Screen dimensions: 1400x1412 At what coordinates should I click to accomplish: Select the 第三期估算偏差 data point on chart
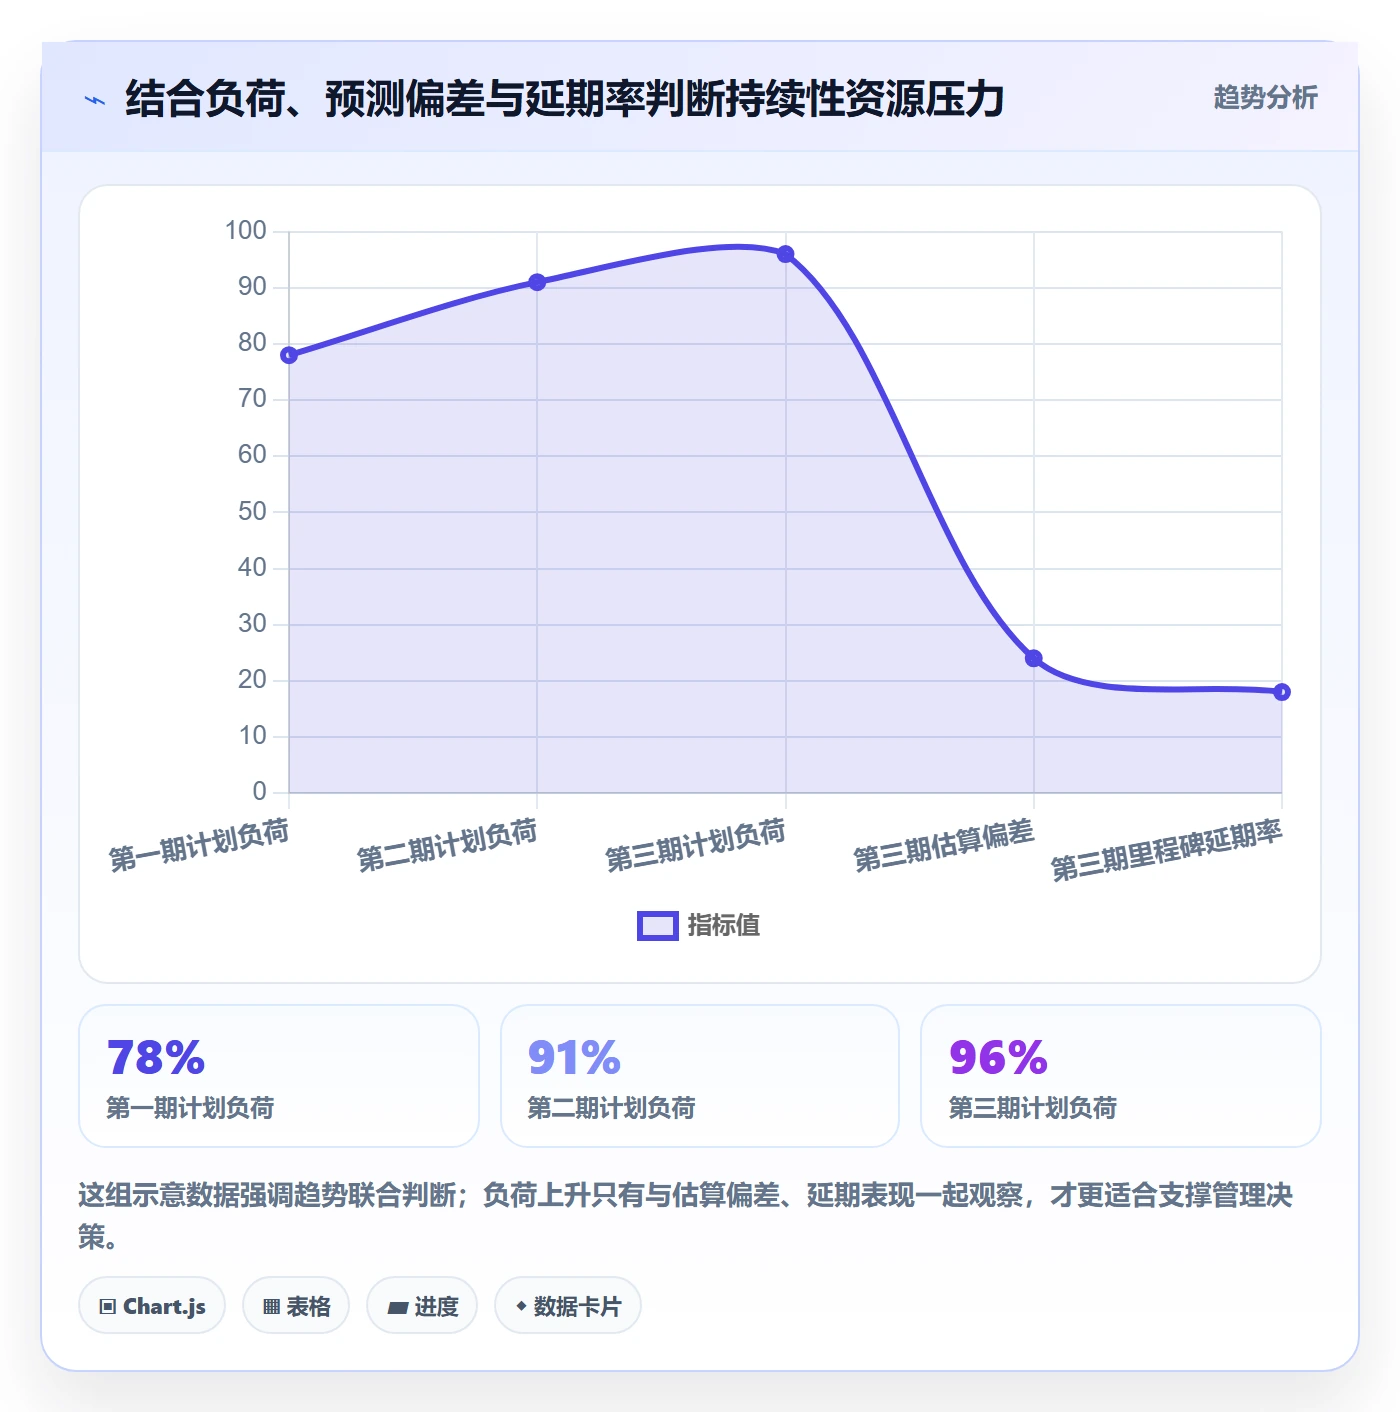(1034, 658)
